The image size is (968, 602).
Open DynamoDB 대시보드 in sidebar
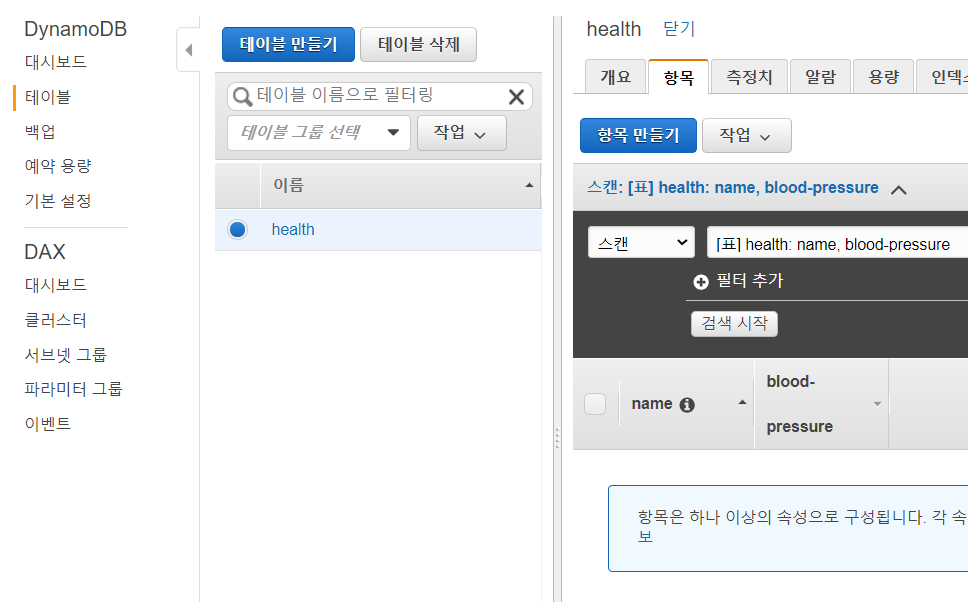56,62
